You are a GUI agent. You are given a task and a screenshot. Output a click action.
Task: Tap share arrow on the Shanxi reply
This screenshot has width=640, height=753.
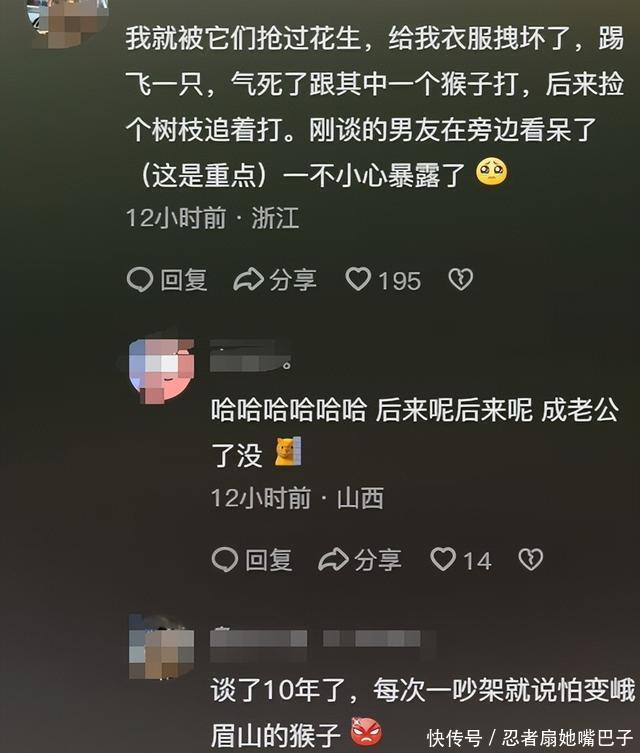(333, 559)
